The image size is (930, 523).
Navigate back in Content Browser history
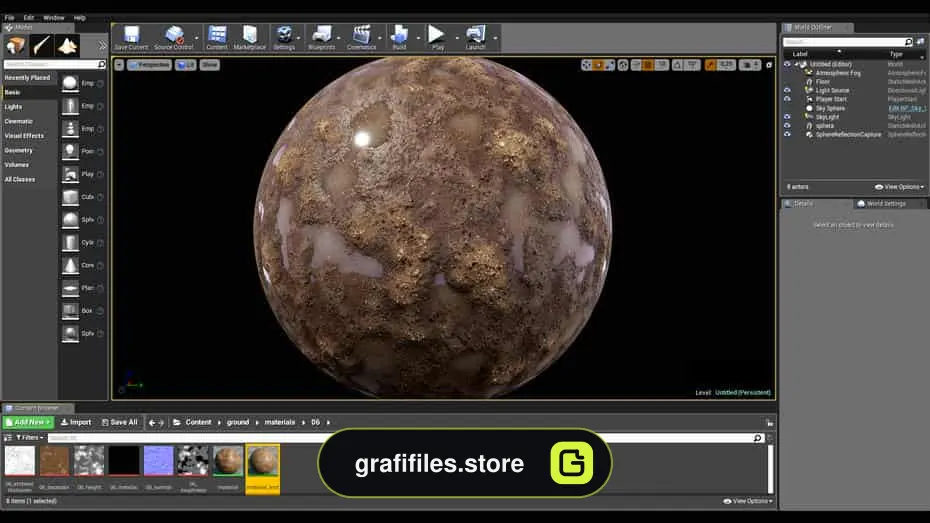(152, 423)
